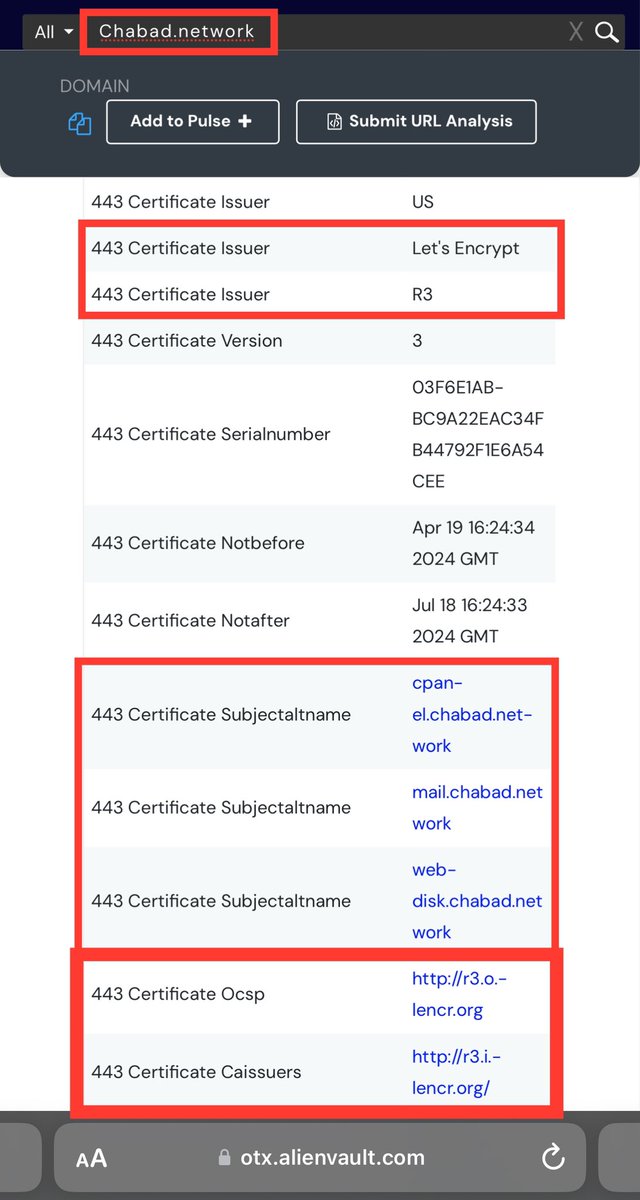Open the All search filter dropdown
Viewport: 640px width, 1200px height.
[x=54, y=32]
